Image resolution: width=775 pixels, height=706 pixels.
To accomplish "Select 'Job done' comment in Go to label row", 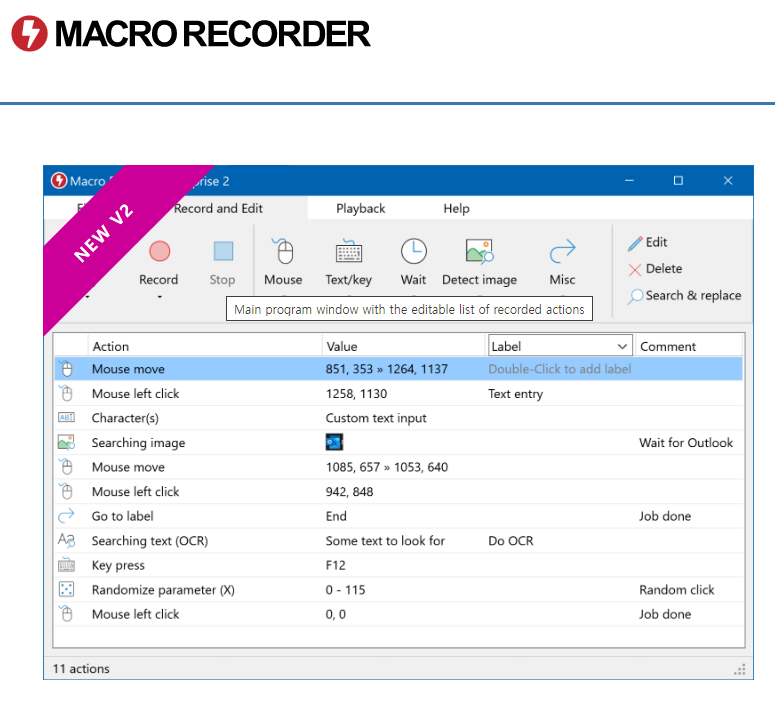I will pyautogui.click(x=665, y=516).
